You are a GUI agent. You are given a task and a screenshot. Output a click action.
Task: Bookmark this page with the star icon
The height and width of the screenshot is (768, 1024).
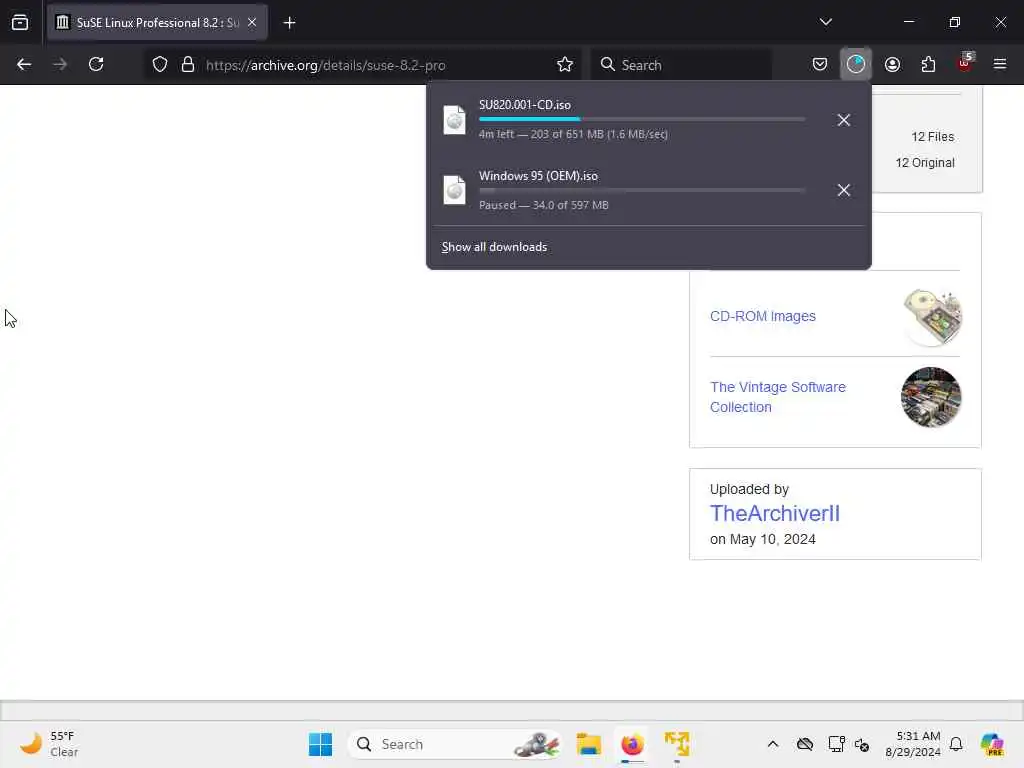[x=565, y=65]
